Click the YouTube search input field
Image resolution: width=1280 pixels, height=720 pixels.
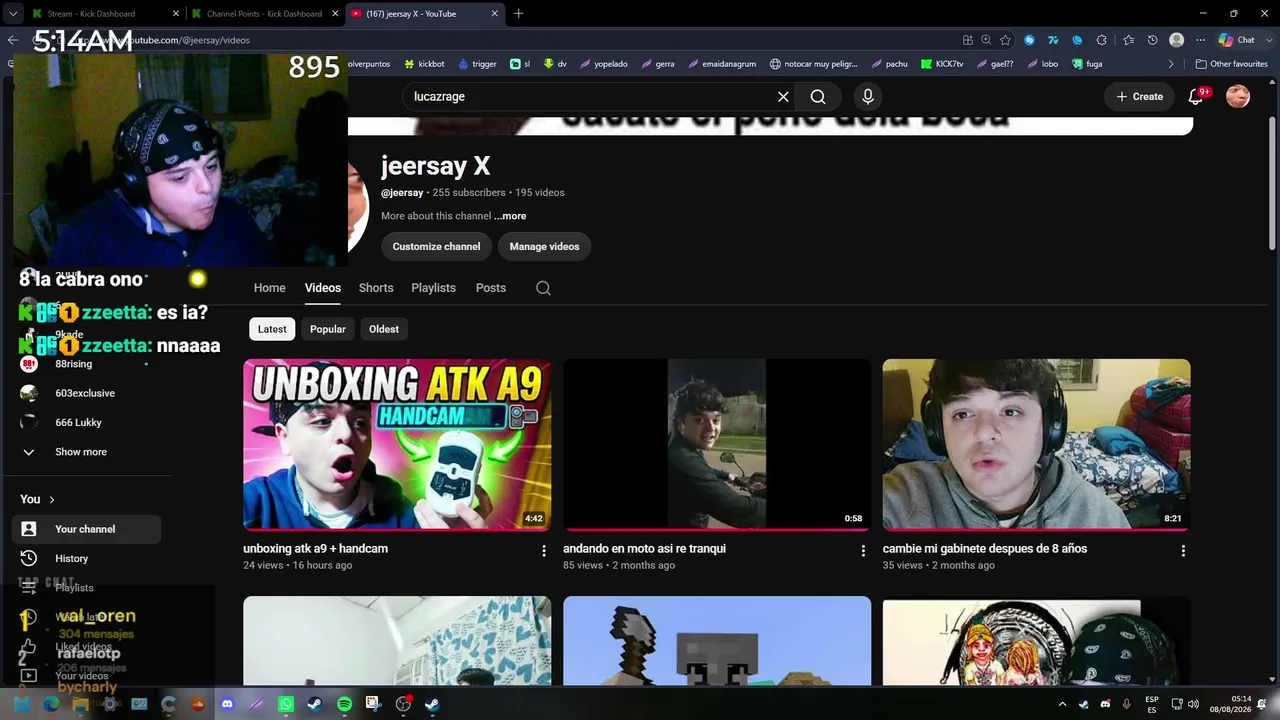[590, 97]
